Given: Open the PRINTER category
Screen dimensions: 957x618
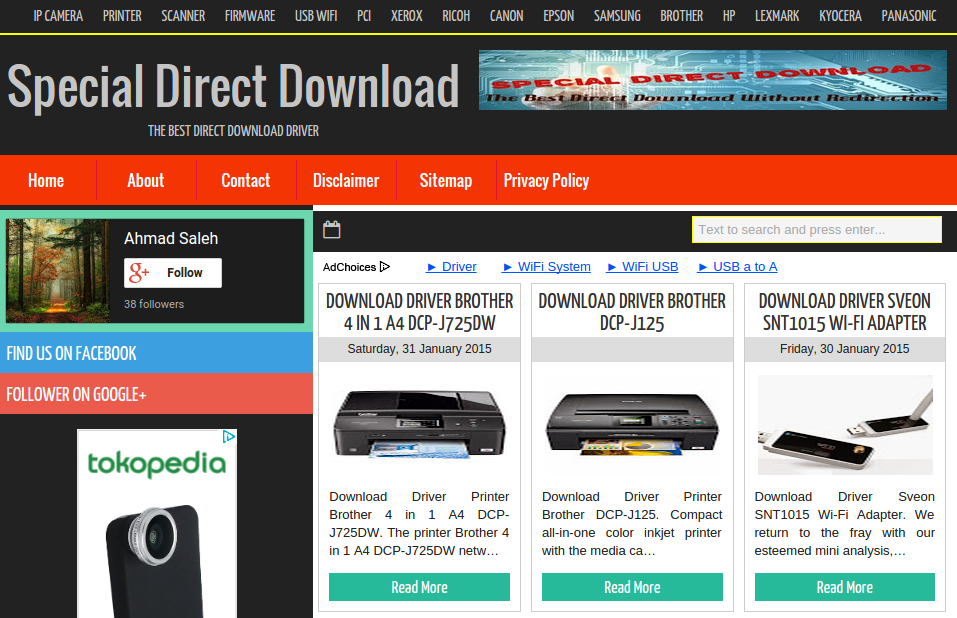Looking at the screenshot, I should click(122, 16).
